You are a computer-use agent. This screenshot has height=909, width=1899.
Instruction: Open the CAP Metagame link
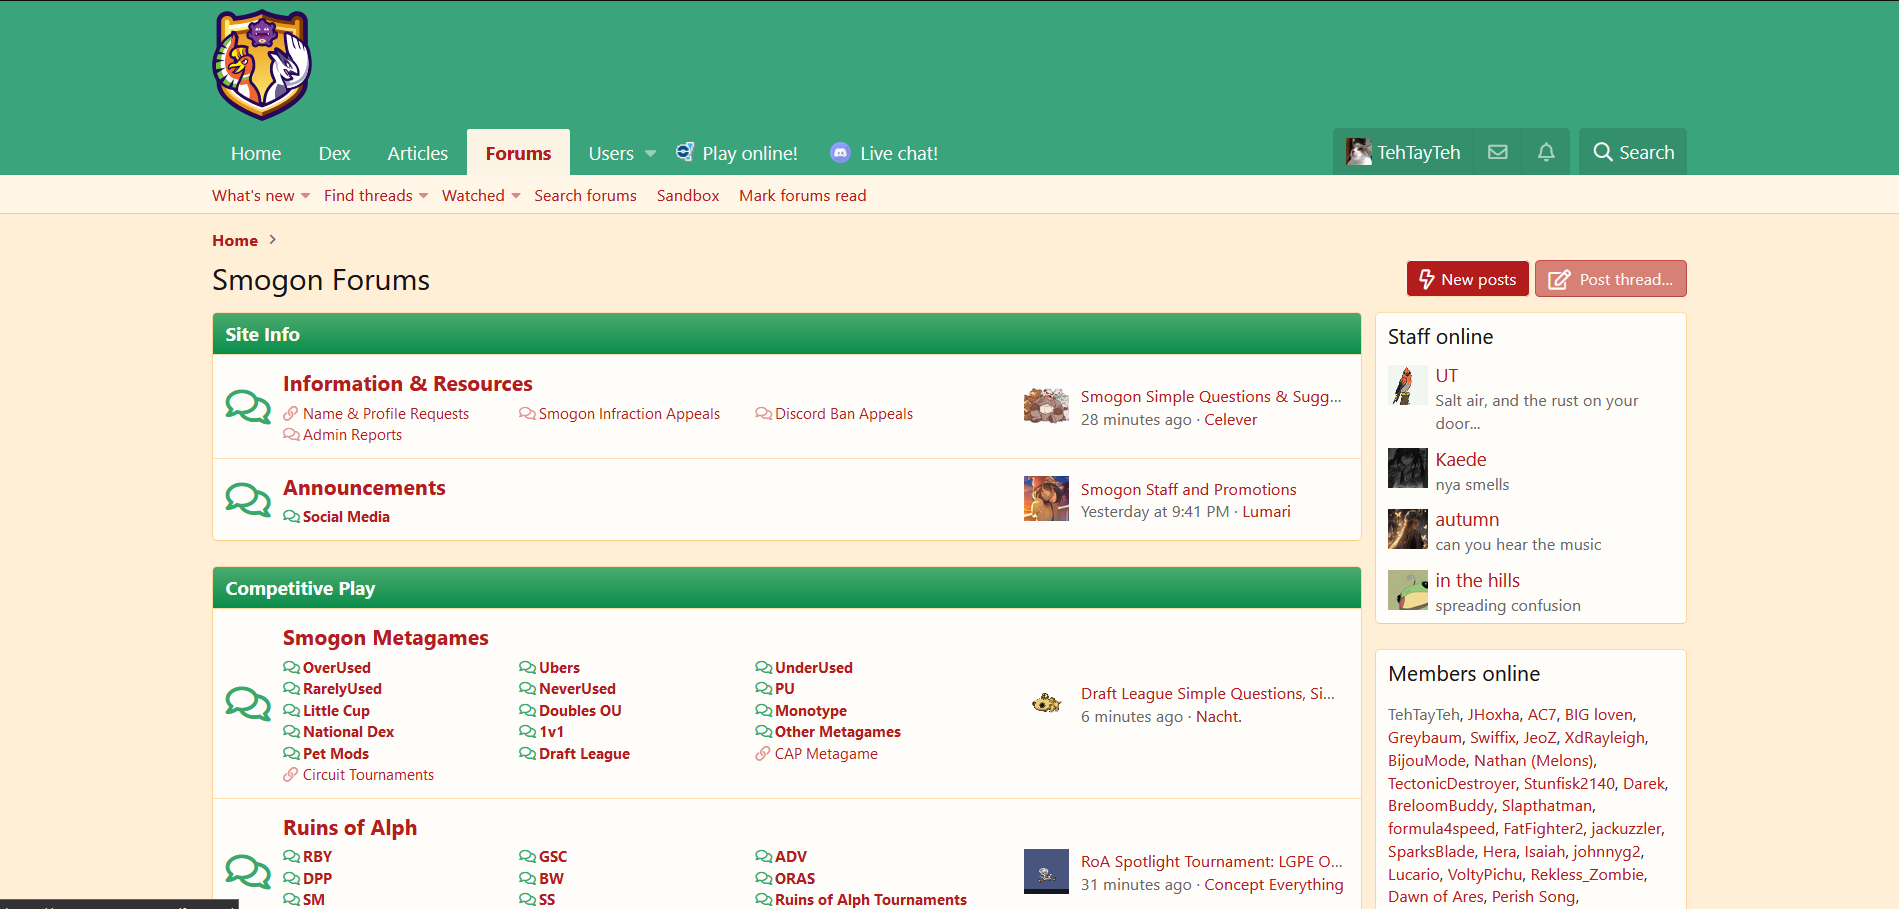click(x=826, y=754)
